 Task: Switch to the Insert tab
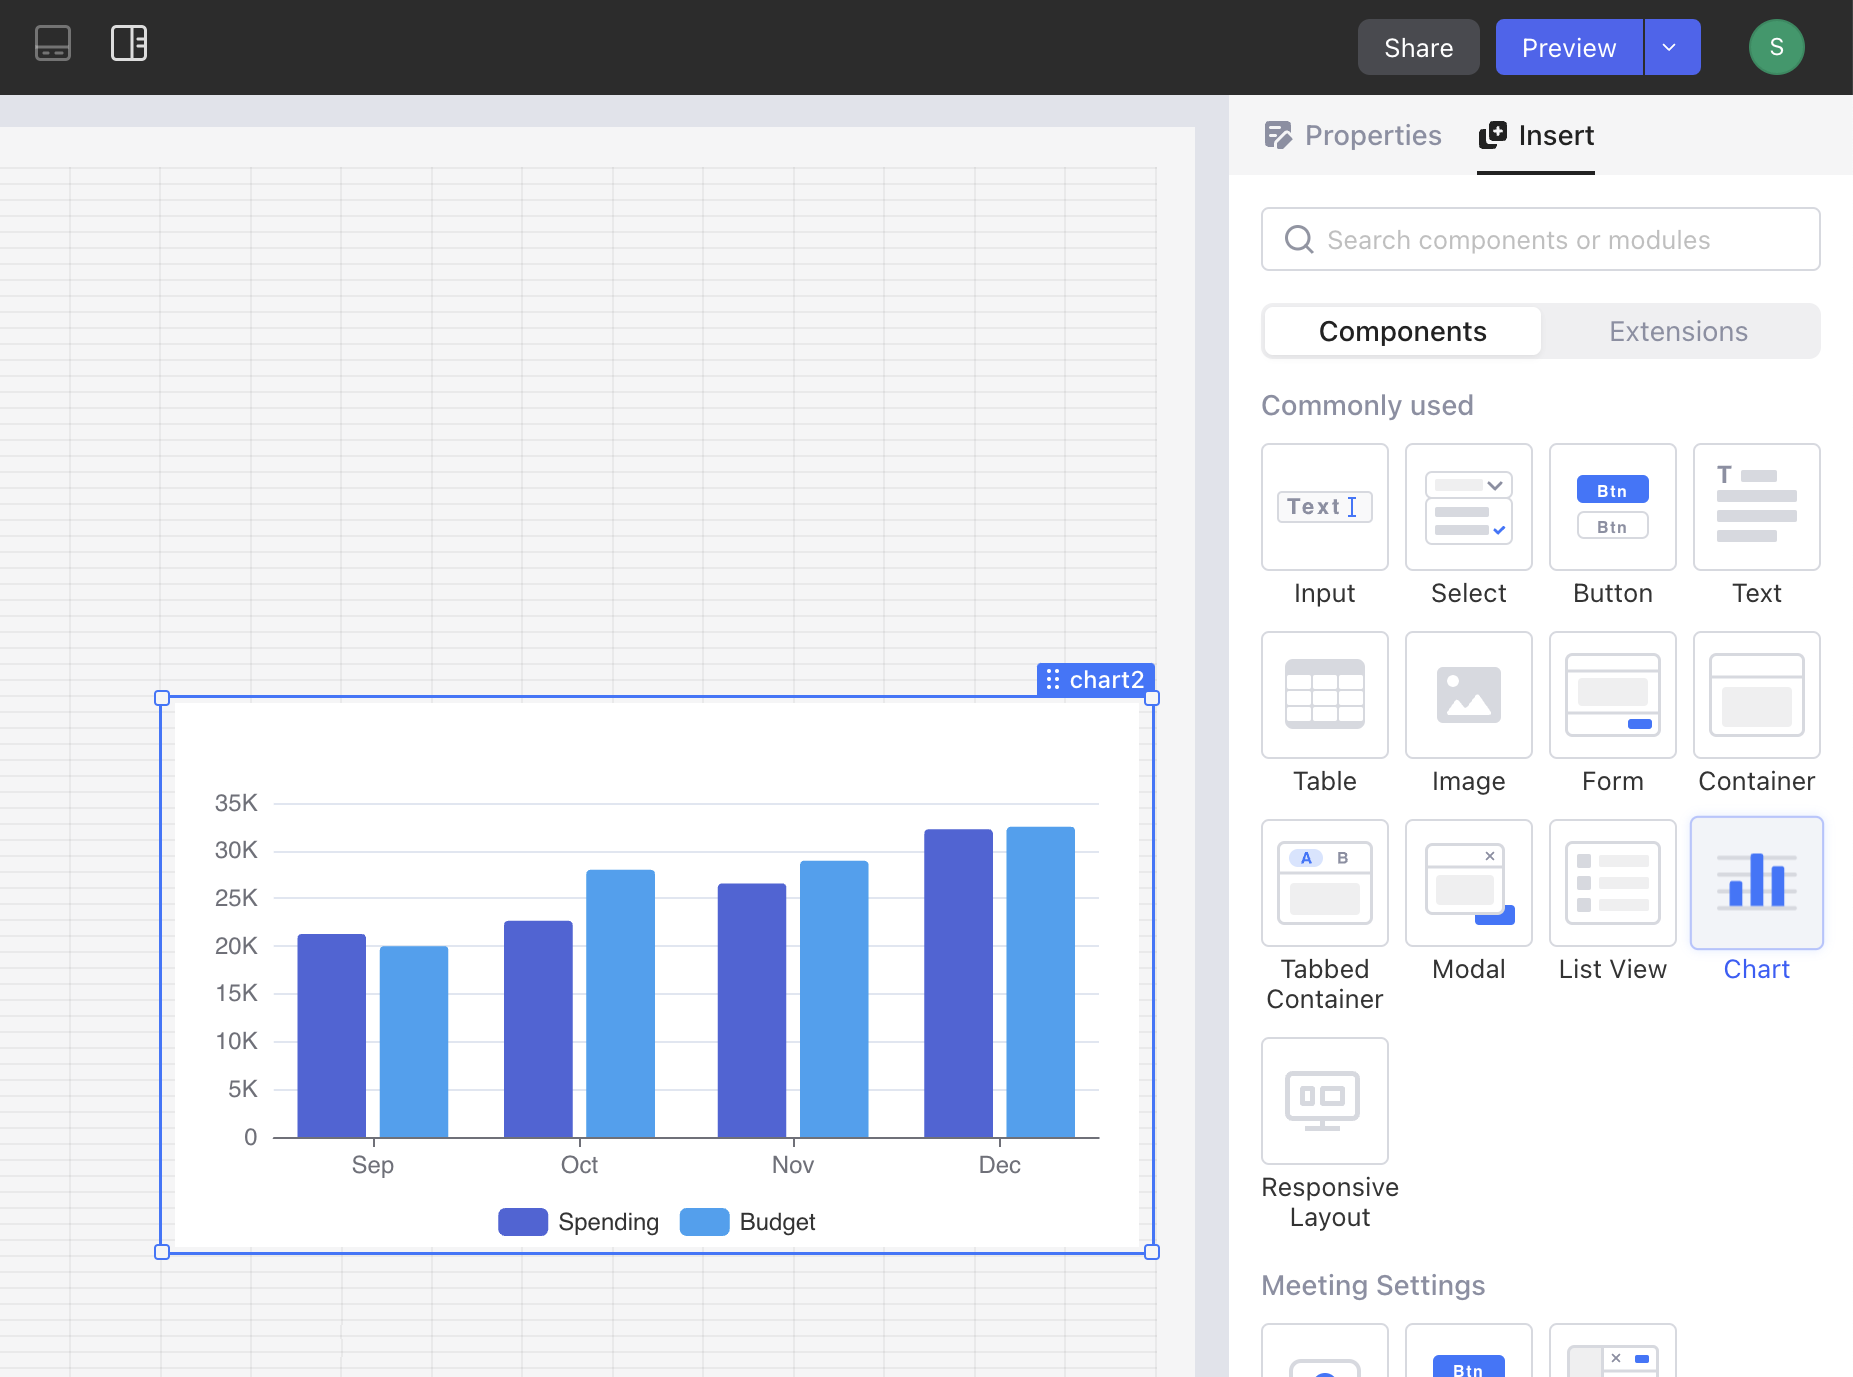pos(1536,135)
